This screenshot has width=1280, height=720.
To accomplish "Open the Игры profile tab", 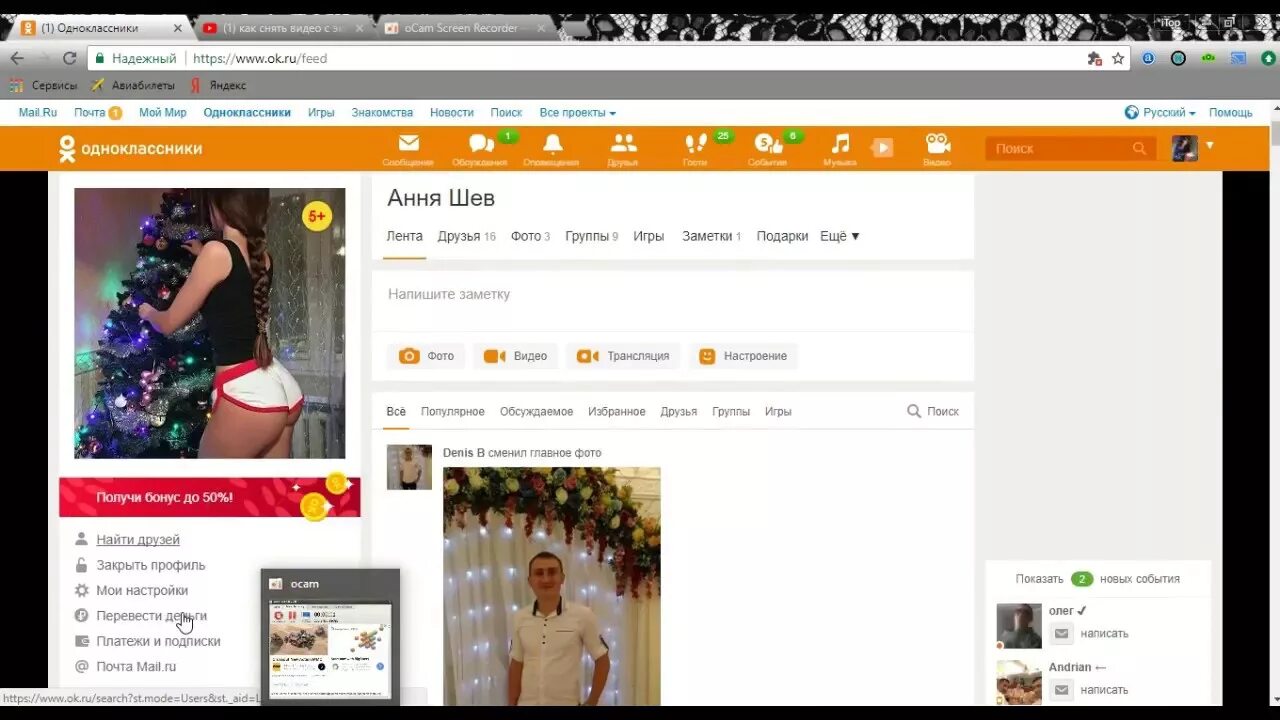I will click(648, 236).
